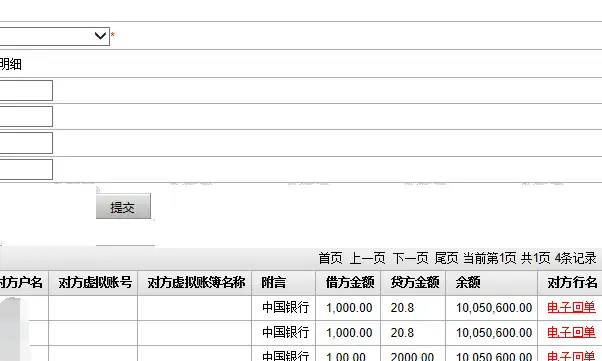Focus the second empty input field

click(26, 117)
